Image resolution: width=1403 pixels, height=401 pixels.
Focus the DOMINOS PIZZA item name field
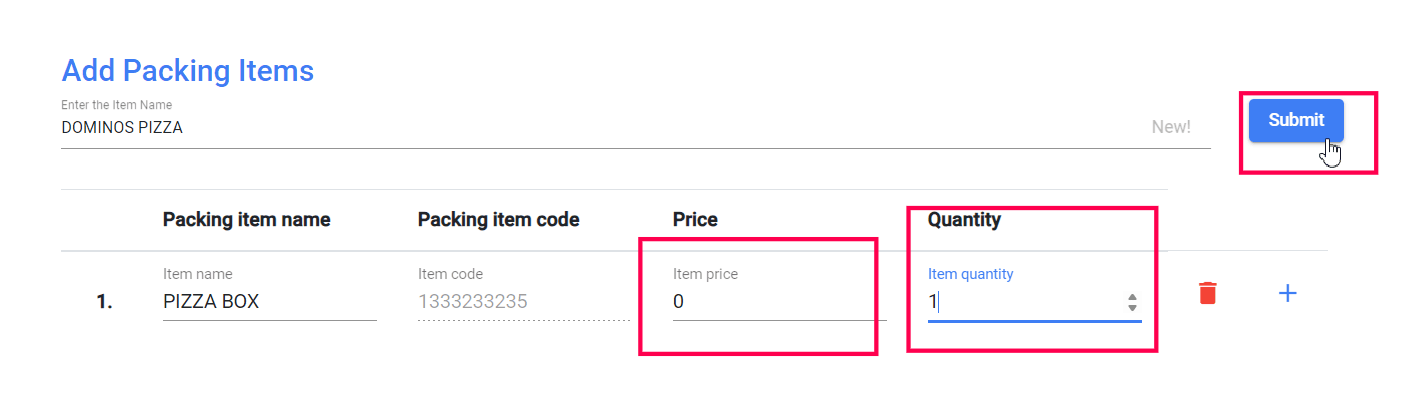[600, 128]
